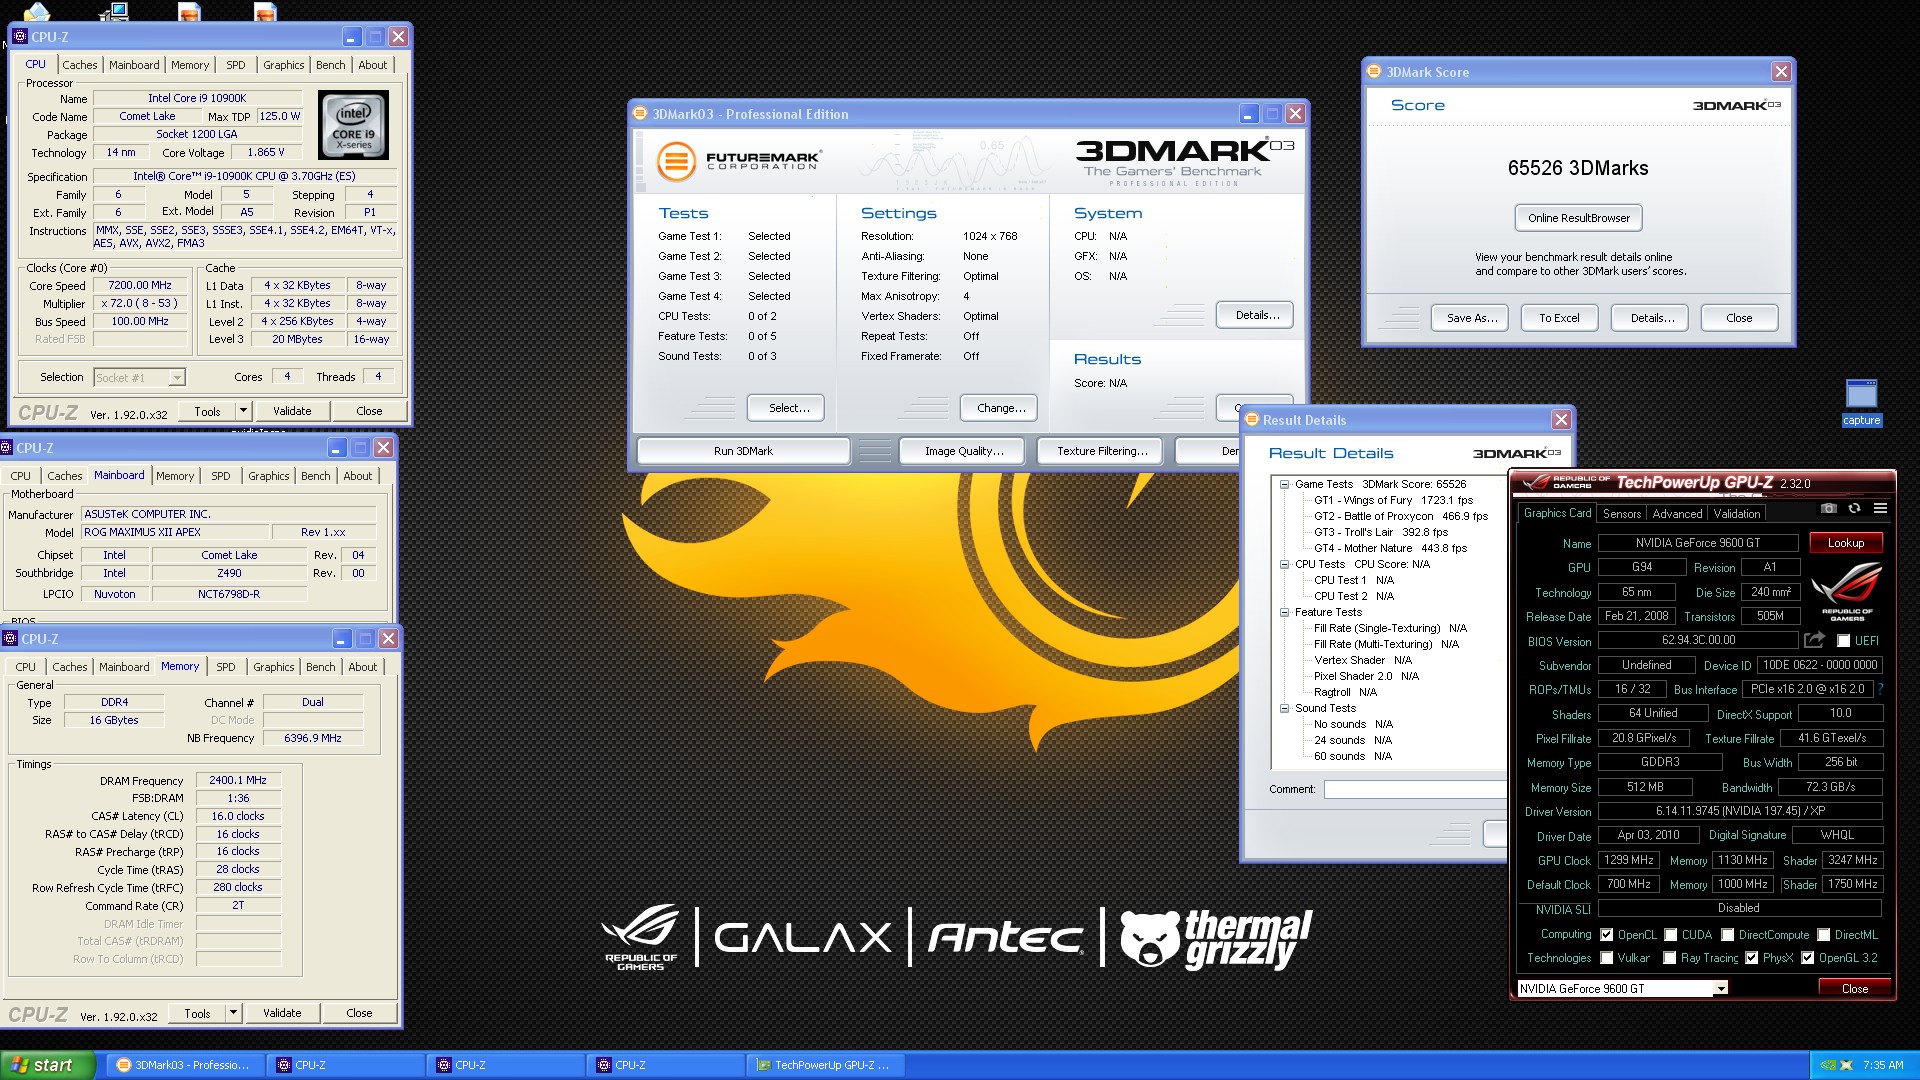Click the GPU-Z refresh icon
The width and height of the screenshot is (1920, 1080).
(x=1854, y=509)
